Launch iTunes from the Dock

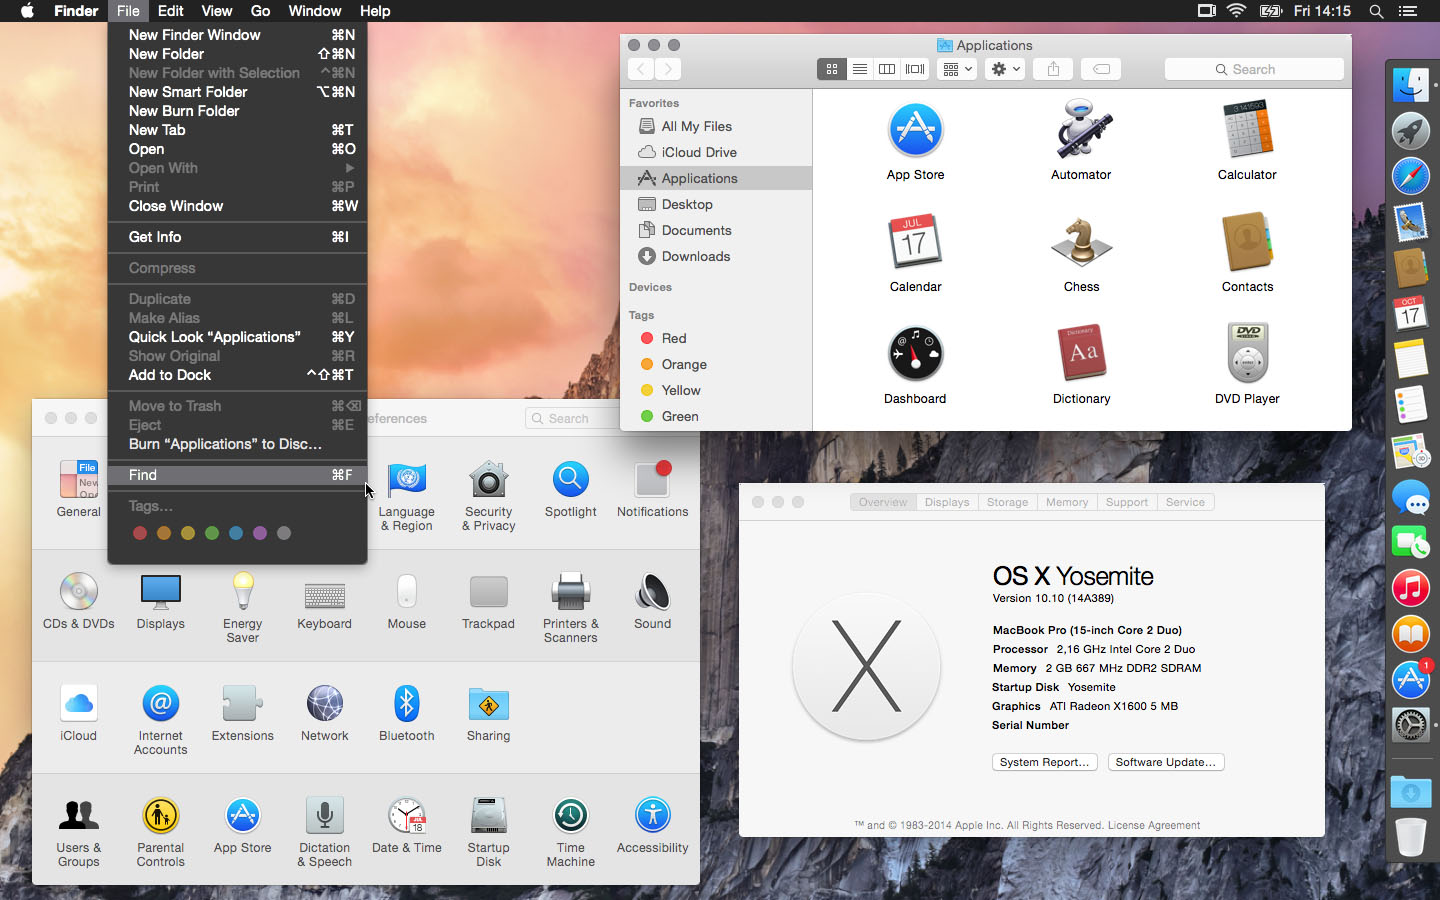(x=1410, y=587)
